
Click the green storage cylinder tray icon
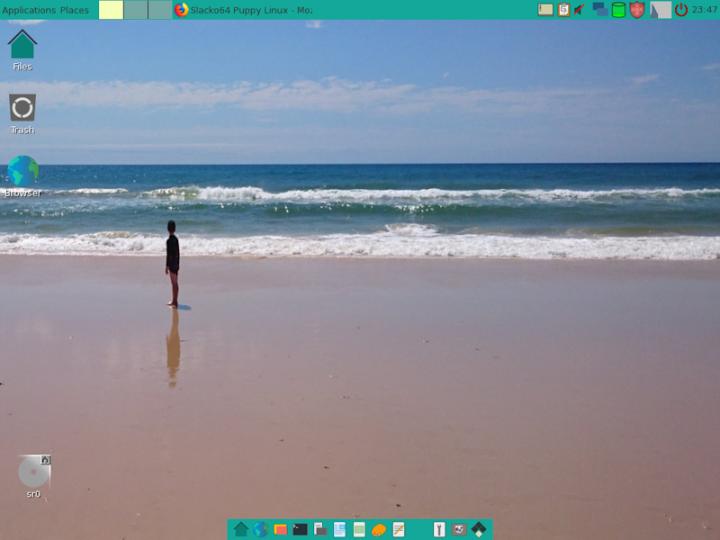tap(619, 10)
